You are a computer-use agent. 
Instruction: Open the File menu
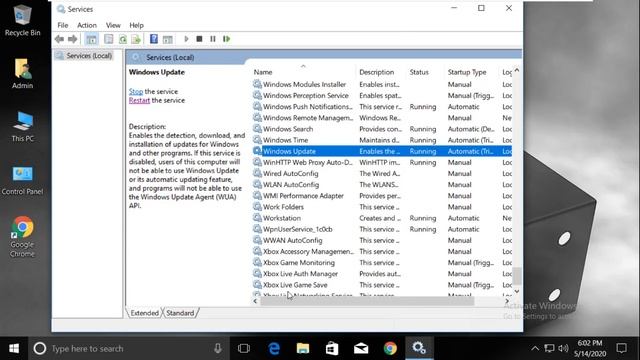coord(63,25)
